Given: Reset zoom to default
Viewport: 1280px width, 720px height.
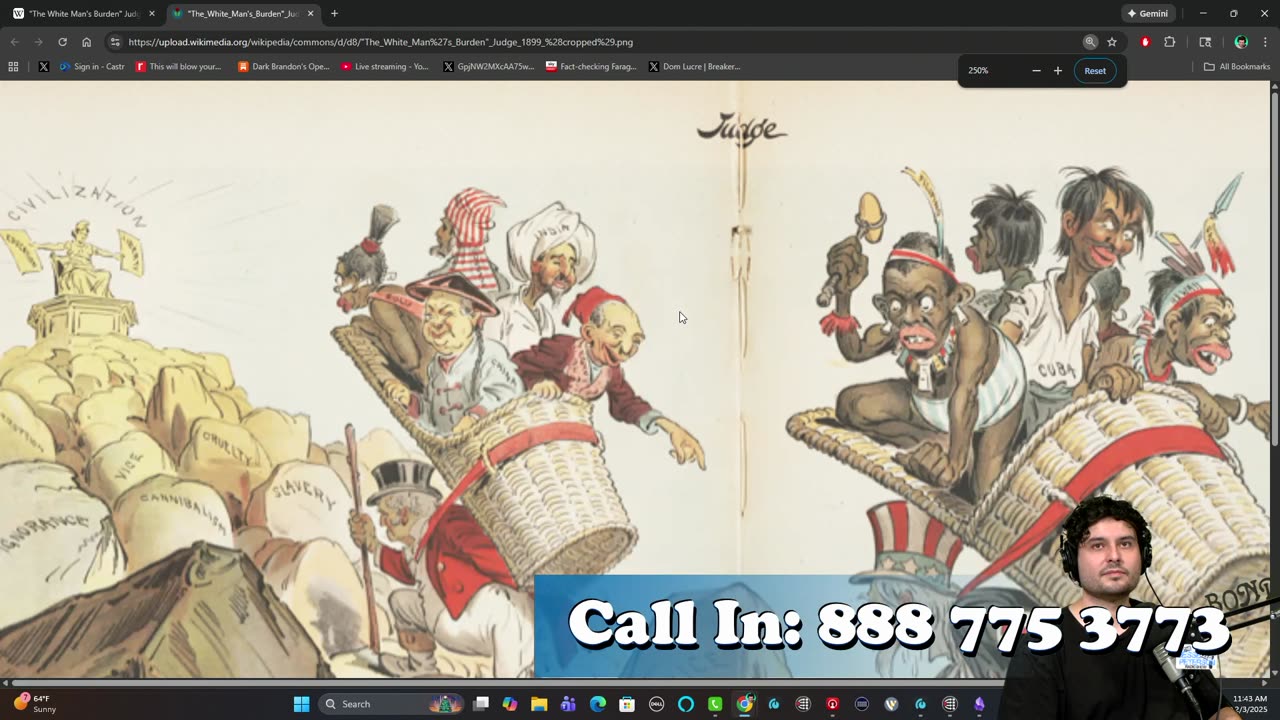Looking at the screenshot, I should tap(1095, 71).
